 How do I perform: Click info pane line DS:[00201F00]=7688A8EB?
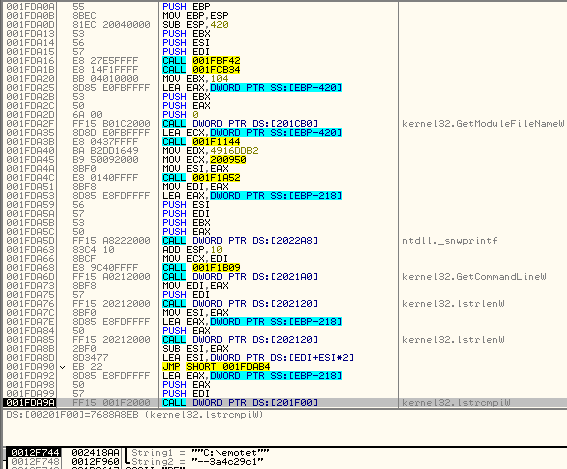[x=135, y=414]
